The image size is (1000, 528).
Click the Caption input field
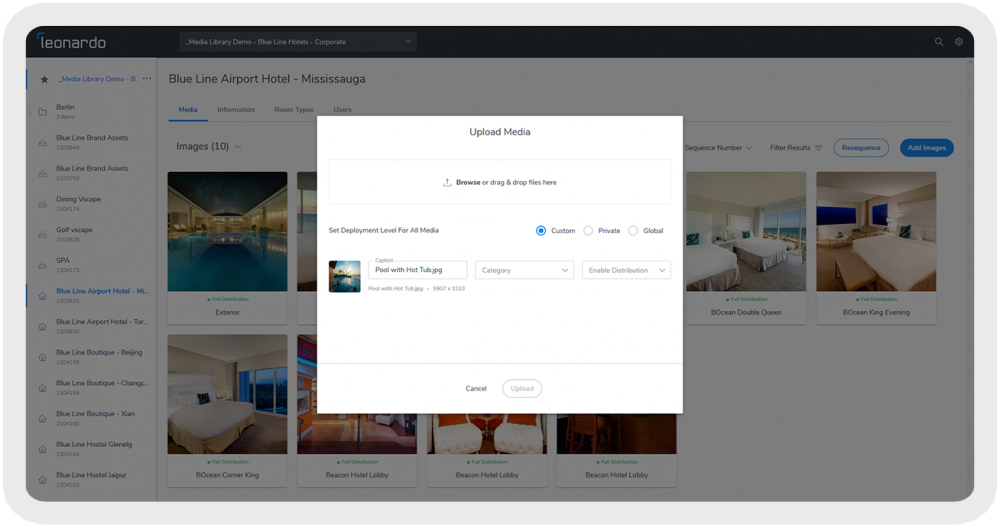(x=418, y=270)
